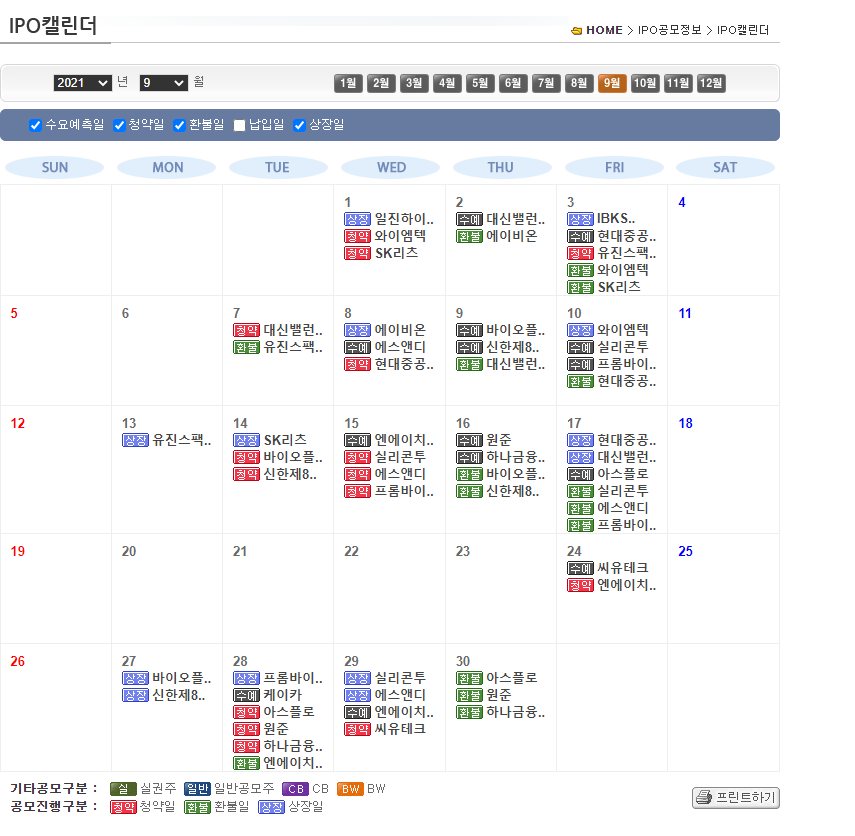Open 실리콘투 forecast entry on September 10
The height and width of the screenshot is (836, 855).
tap(623, 347)
